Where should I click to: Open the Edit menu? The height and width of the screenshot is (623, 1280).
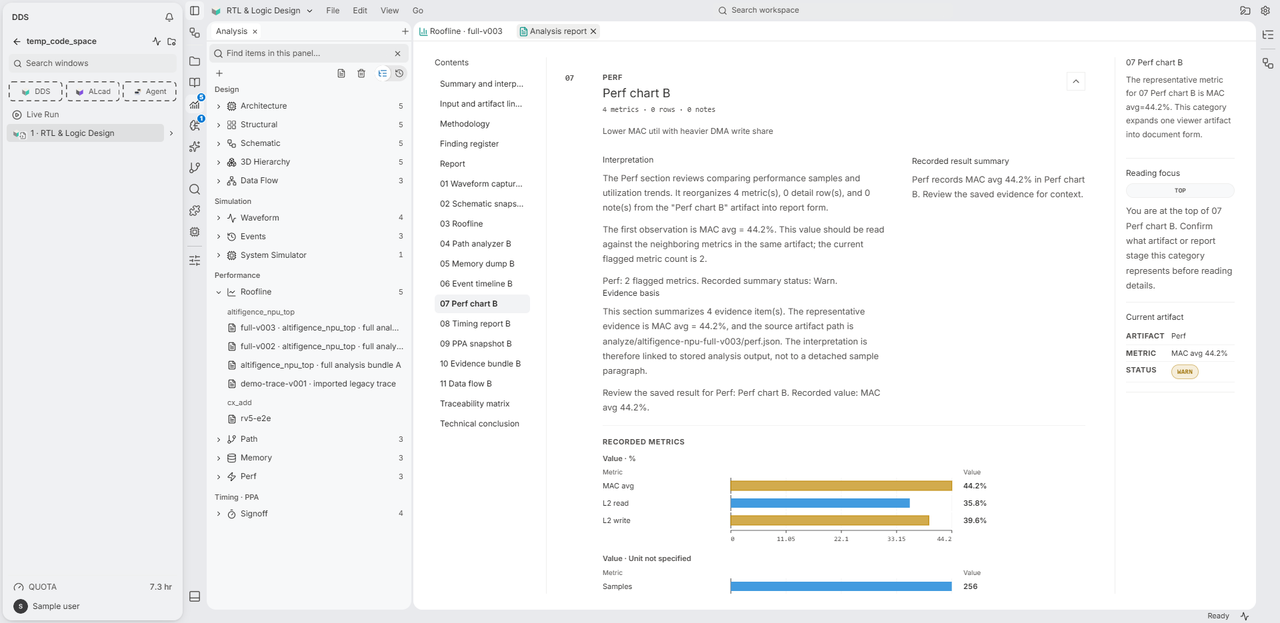[x=360, y=10]
